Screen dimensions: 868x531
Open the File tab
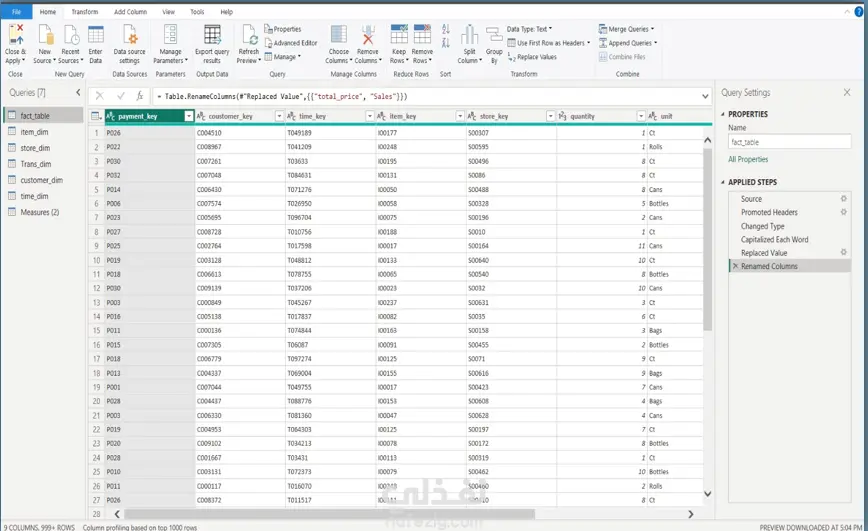17,12
